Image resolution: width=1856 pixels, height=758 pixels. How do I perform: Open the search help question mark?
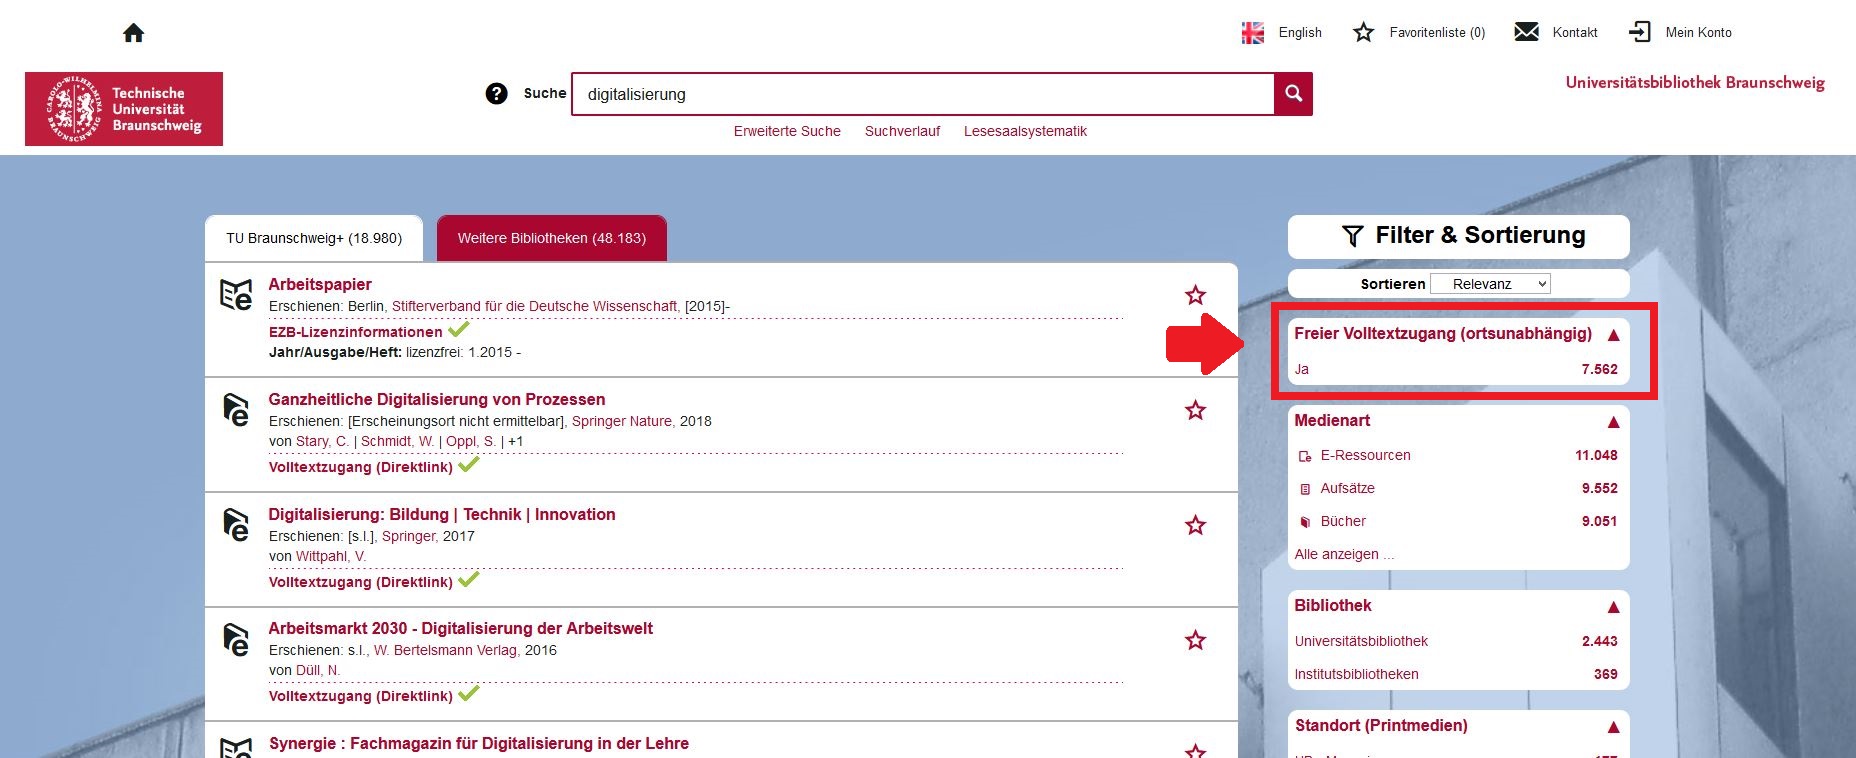point(496,94)
